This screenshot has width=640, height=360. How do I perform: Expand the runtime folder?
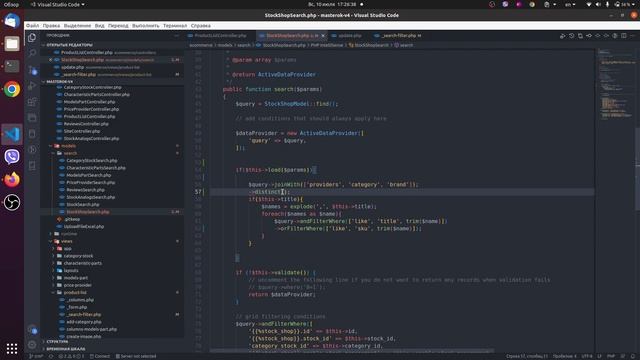(69, 234)
